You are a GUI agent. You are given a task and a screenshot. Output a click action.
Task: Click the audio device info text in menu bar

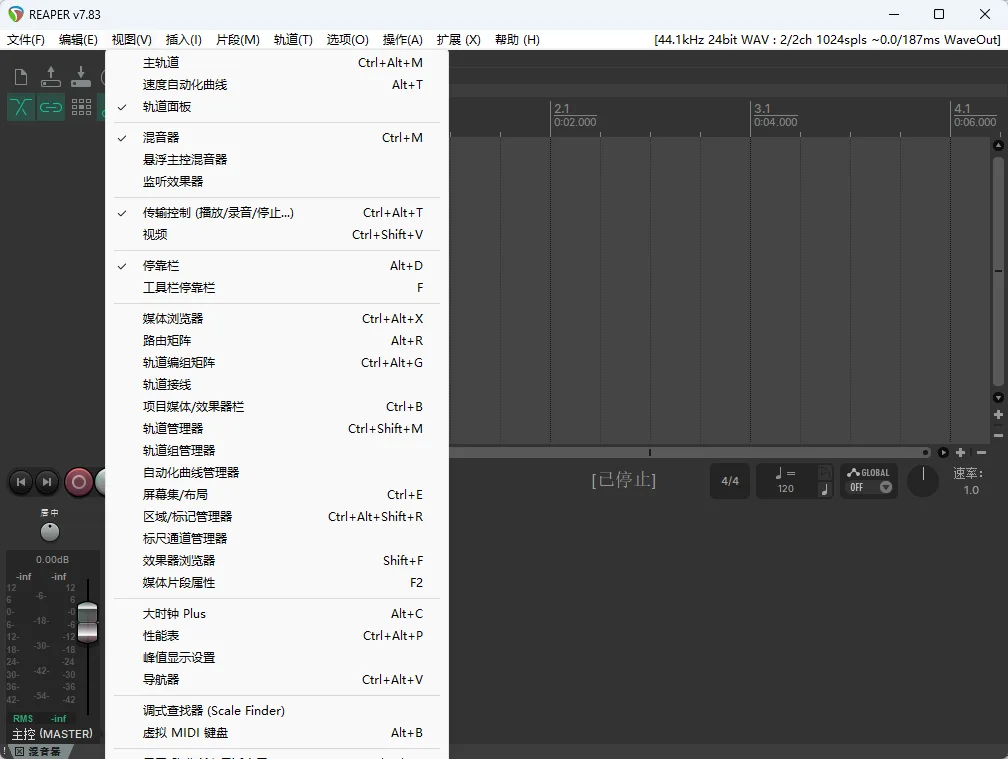(x=827, y=40)
